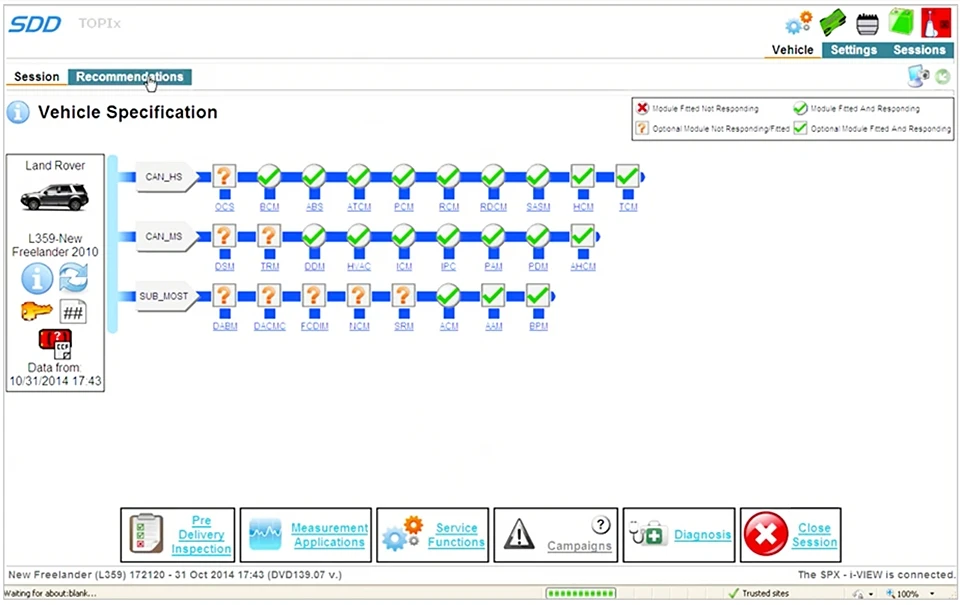The width and height of the screenshot is (960, 605).
Task: Click the PCM module check icon
Action: 403,176
